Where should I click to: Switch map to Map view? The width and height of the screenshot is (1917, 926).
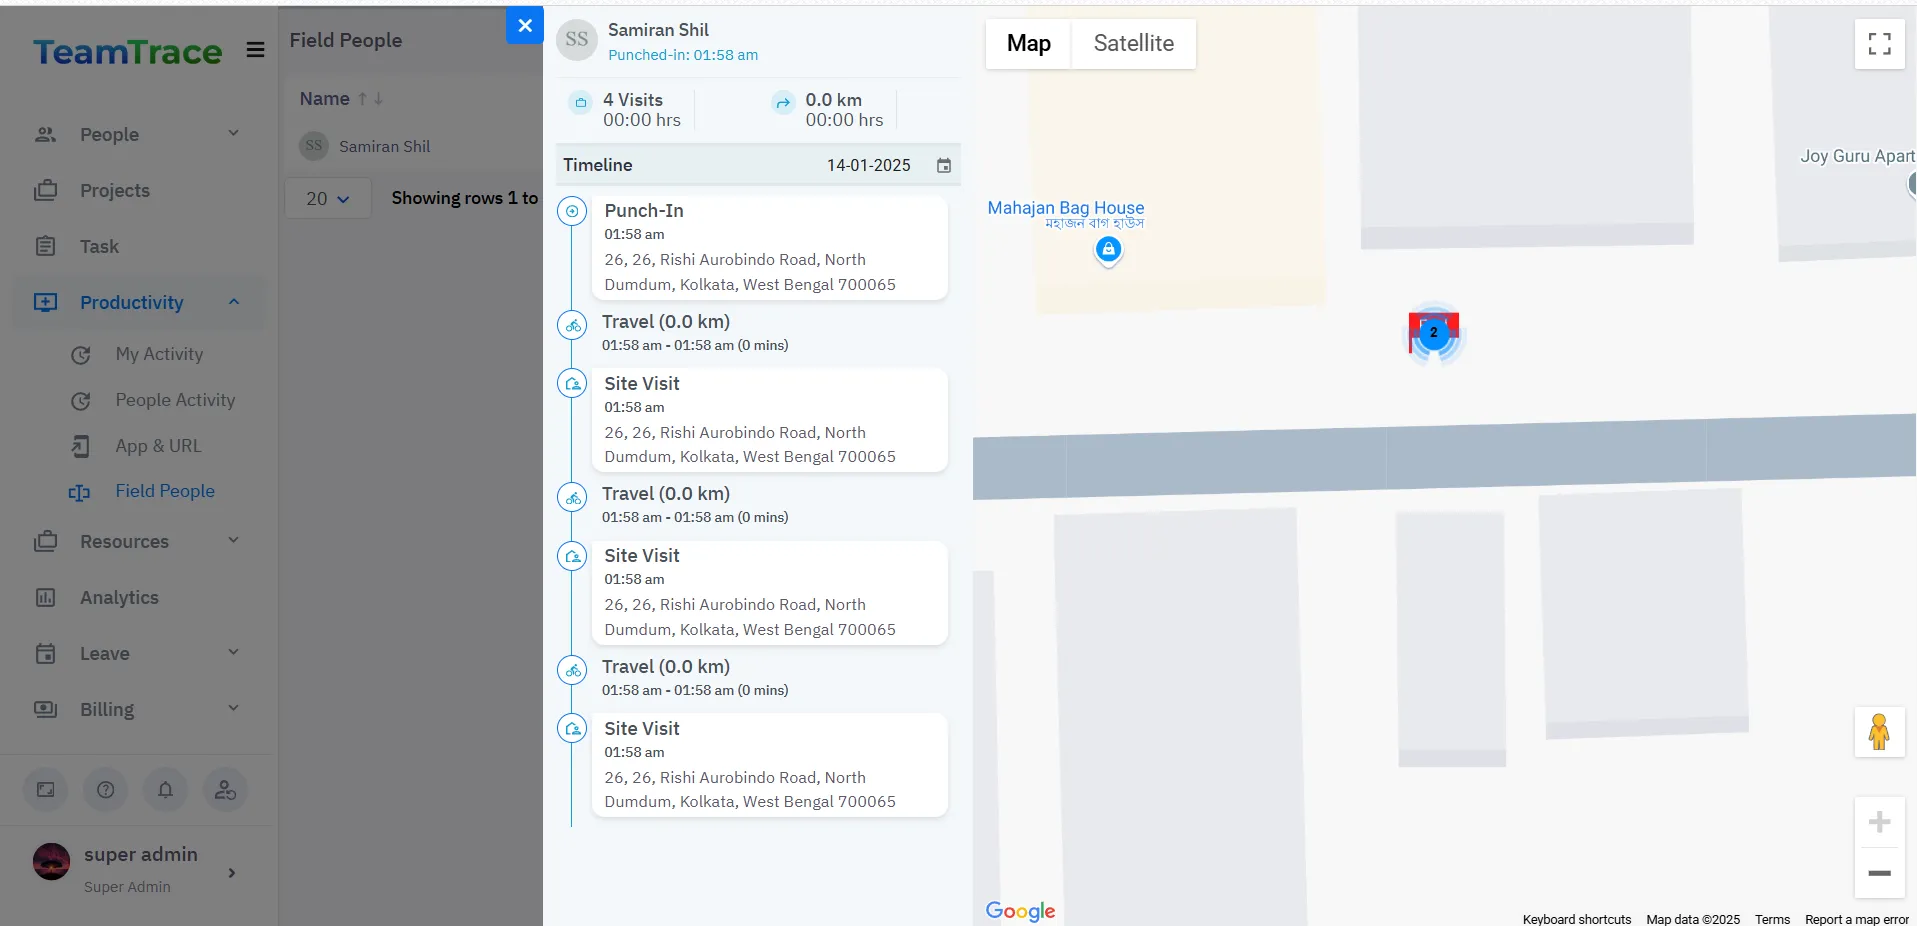click(1028, 44)
